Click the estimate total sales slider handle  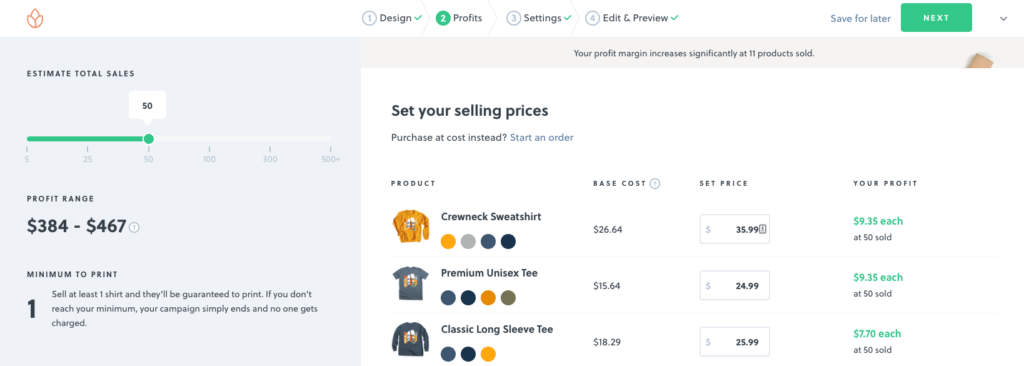pos(148,139)
